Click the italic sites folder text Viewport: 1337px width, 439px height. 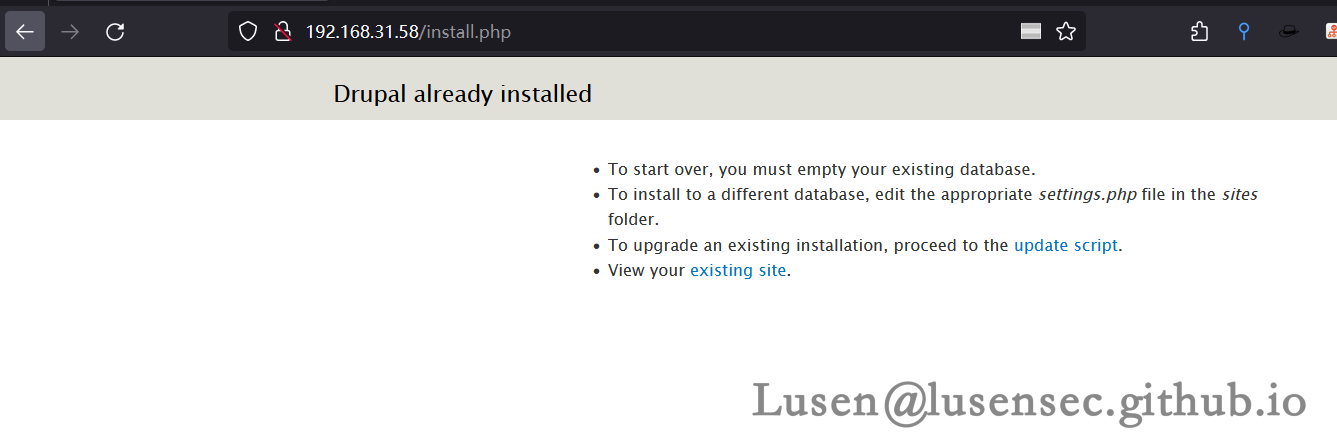pos(1239,194)
